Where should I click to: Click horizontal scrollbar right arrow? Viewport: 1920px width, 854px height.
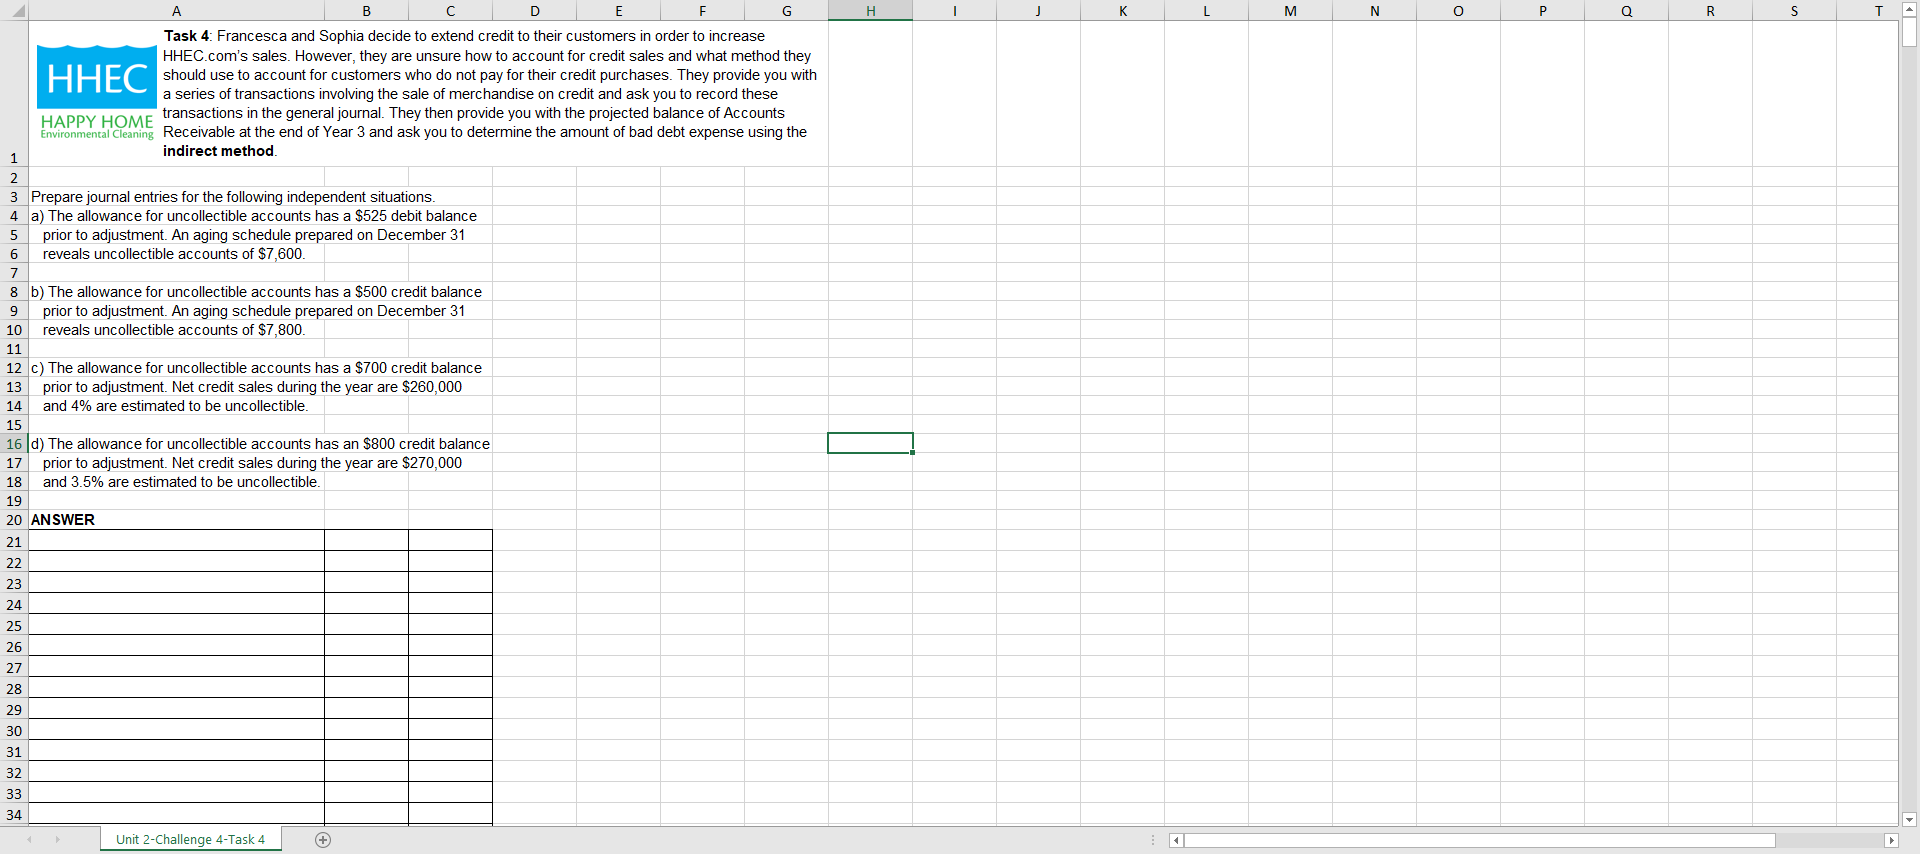(1890, 840)
